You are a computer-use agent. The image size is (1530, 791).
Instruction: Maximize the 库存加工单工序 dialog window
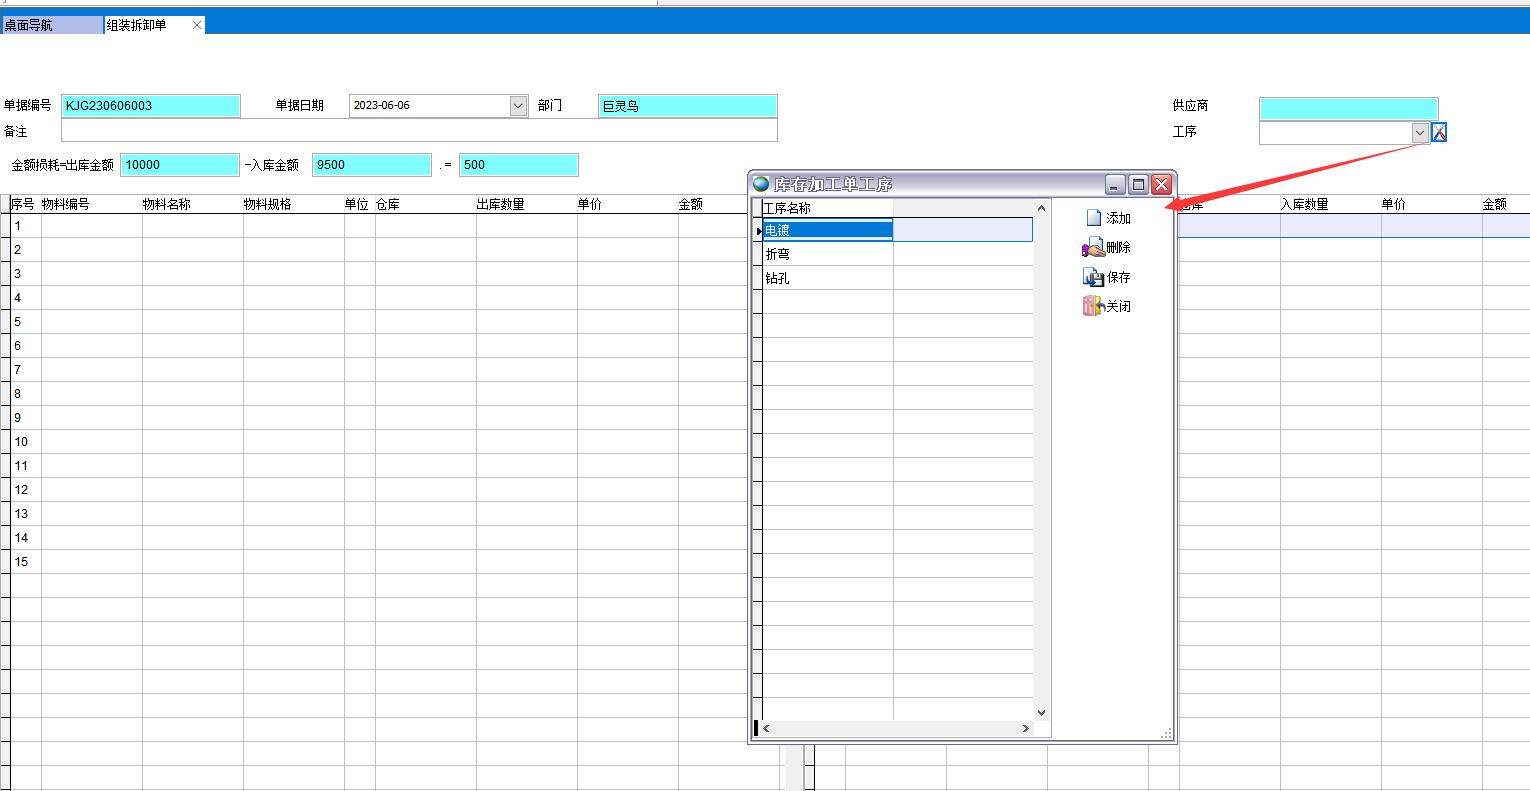(x=1138, y=184)
